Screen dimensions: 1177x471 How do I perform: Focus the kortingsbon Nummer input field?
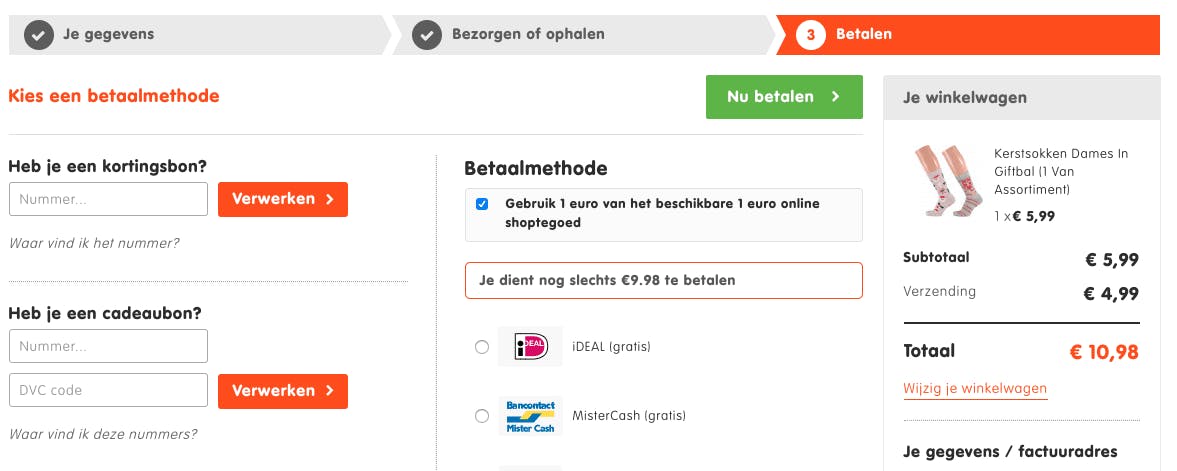coord(108,199)
